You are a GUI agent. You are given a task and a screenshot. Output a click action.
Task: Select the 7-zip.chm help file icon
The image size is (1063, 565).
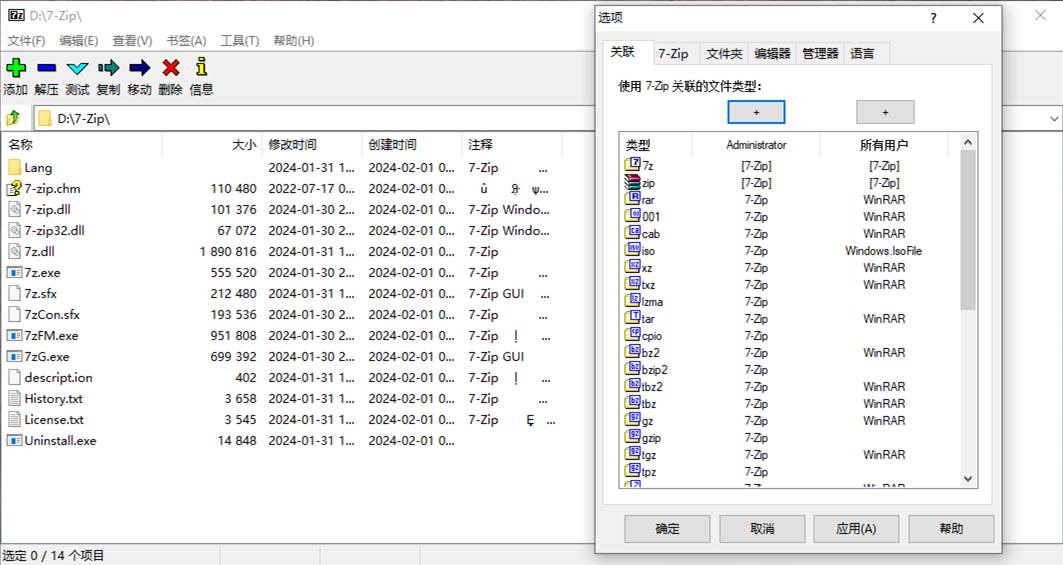(x=14, y=189)
